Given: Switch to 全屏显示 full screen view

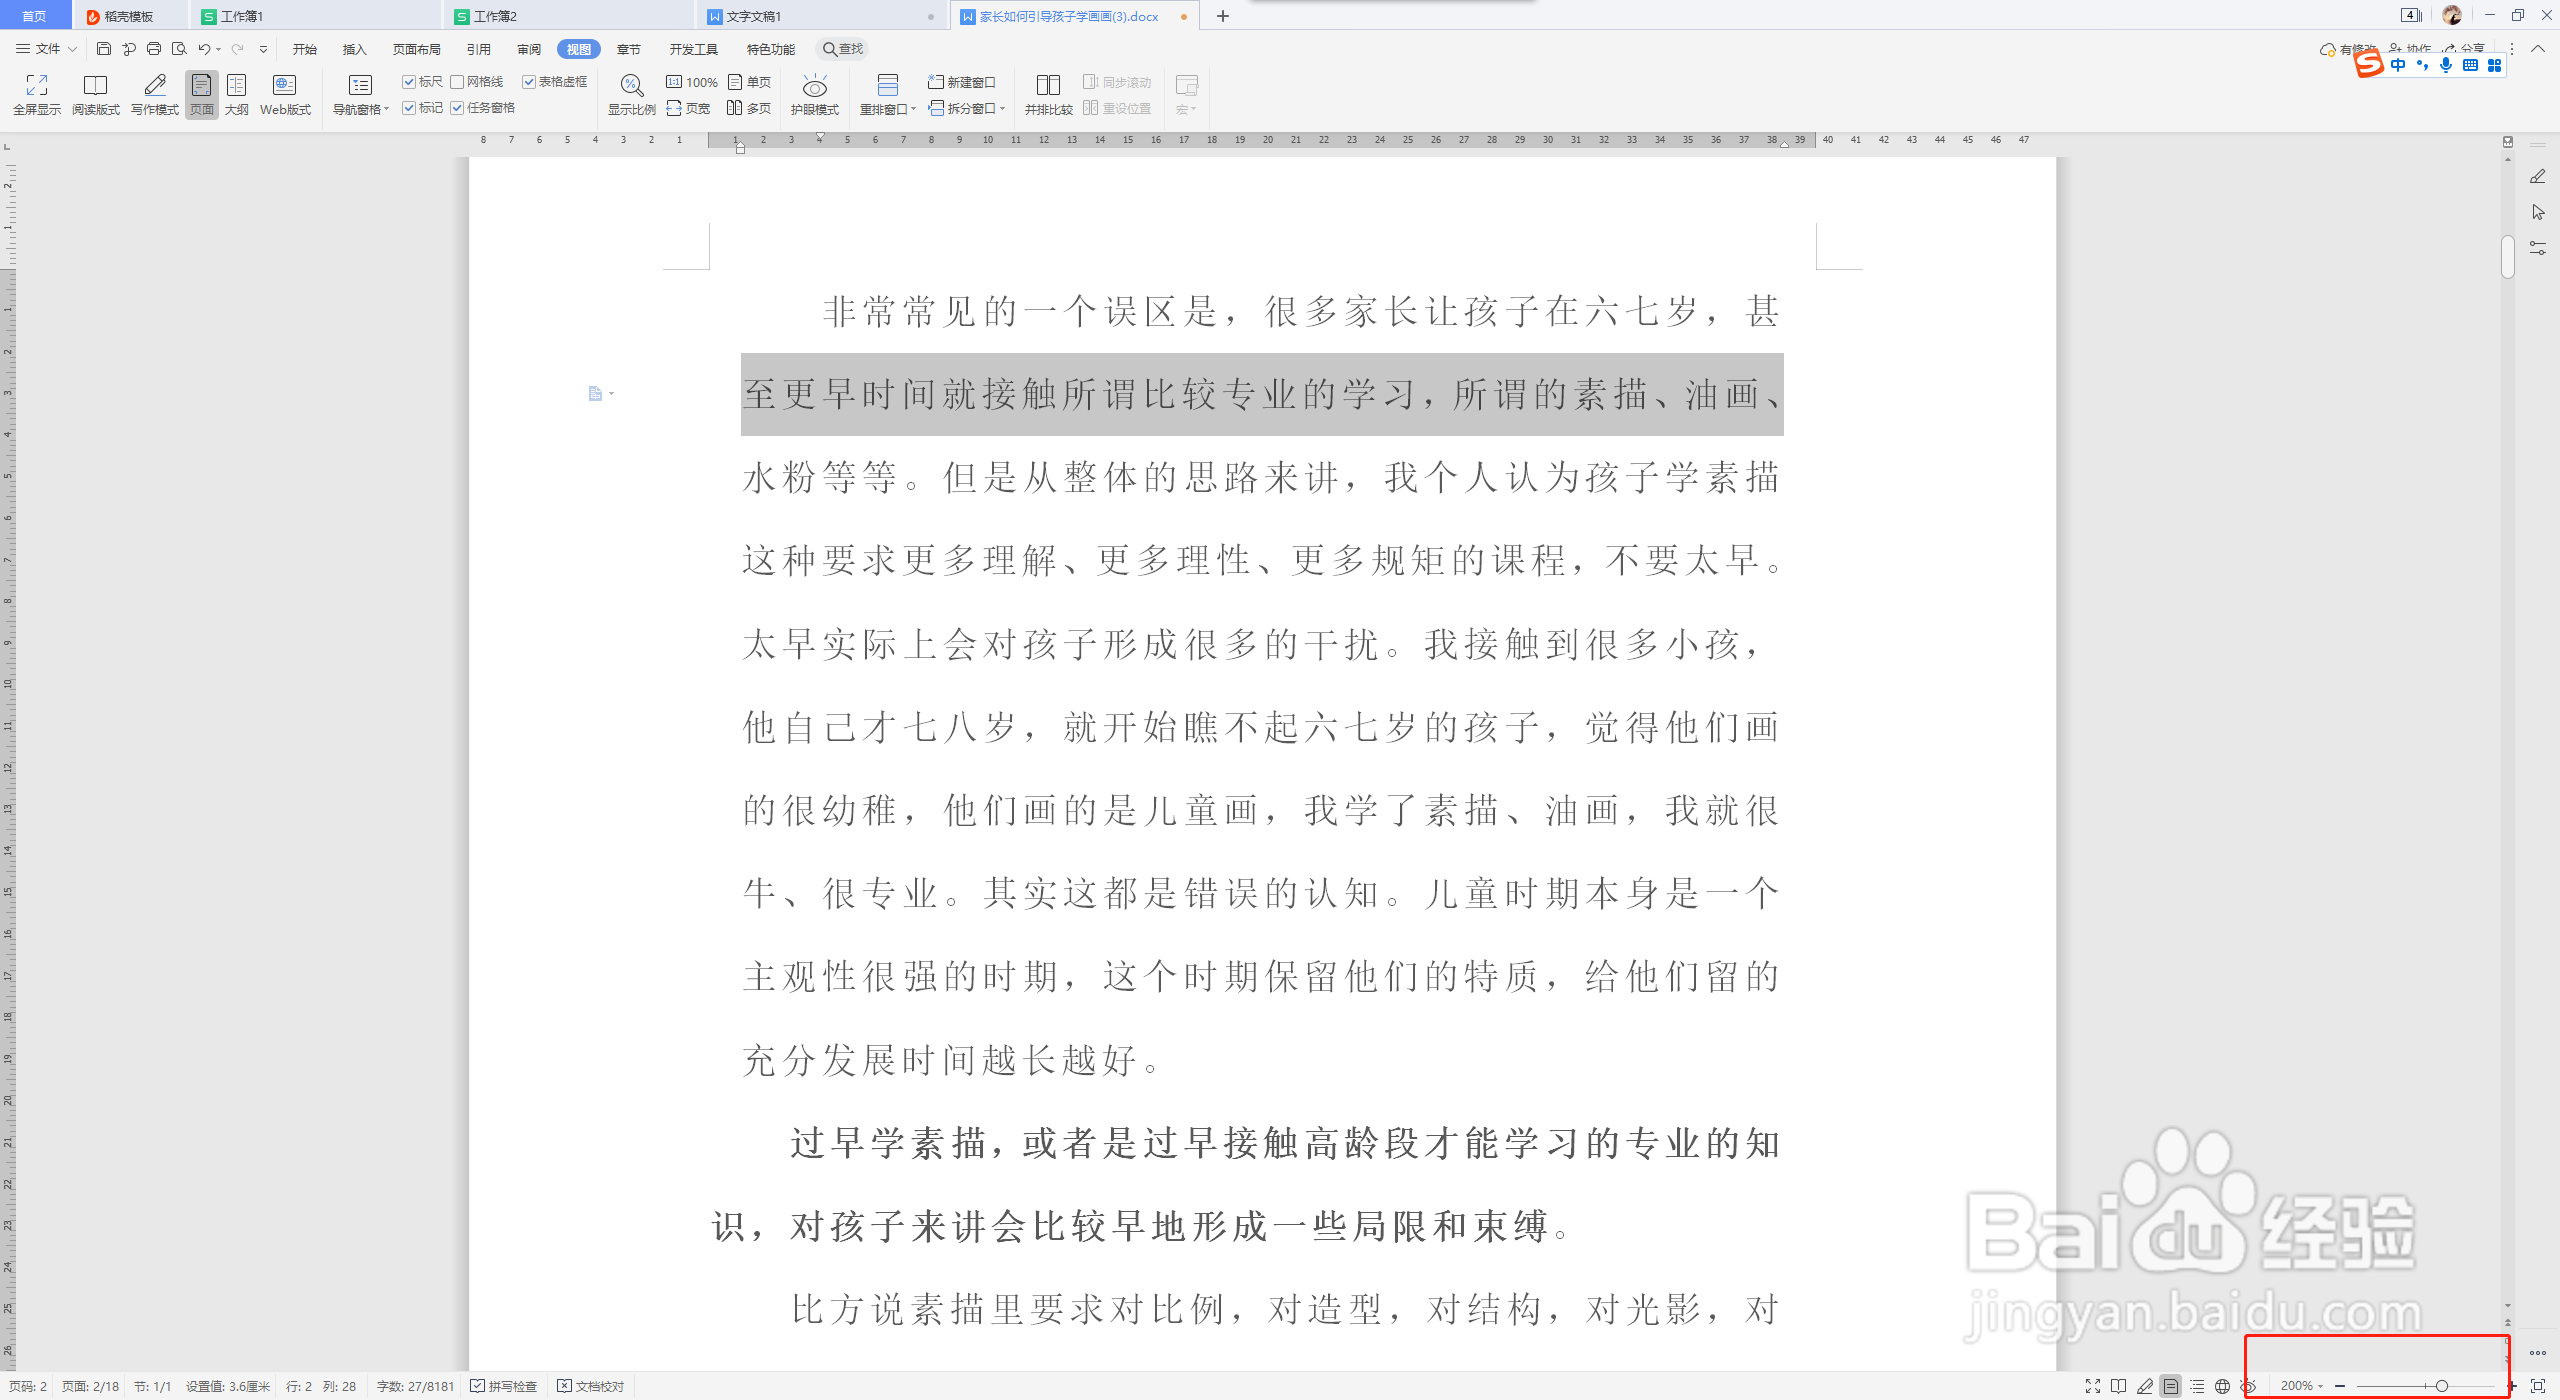Looking at the screenshot, I should 35,94.
